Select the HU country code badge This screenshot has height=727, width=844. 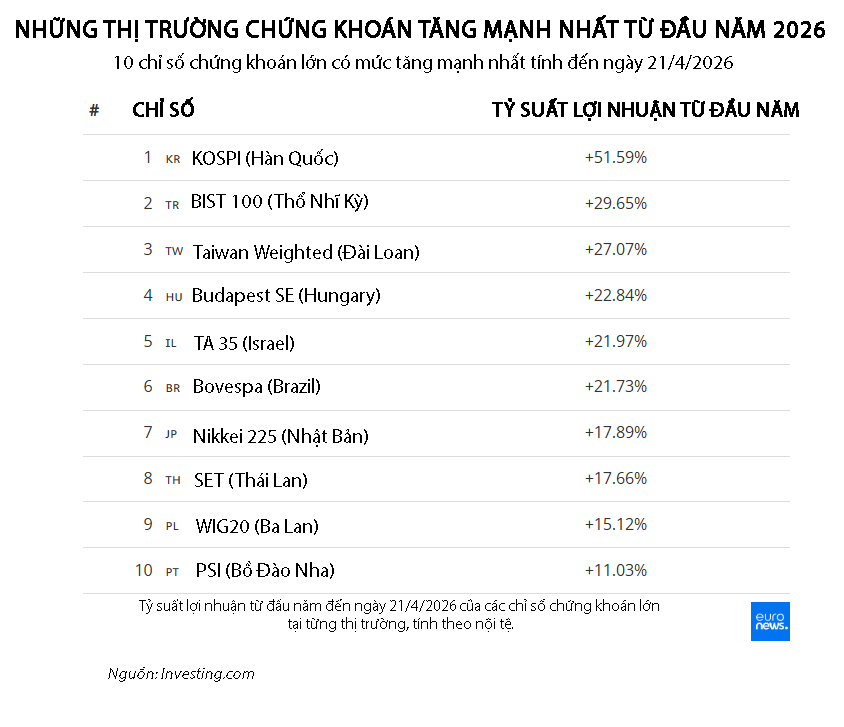pyautogui.click(x=173, y=297)
